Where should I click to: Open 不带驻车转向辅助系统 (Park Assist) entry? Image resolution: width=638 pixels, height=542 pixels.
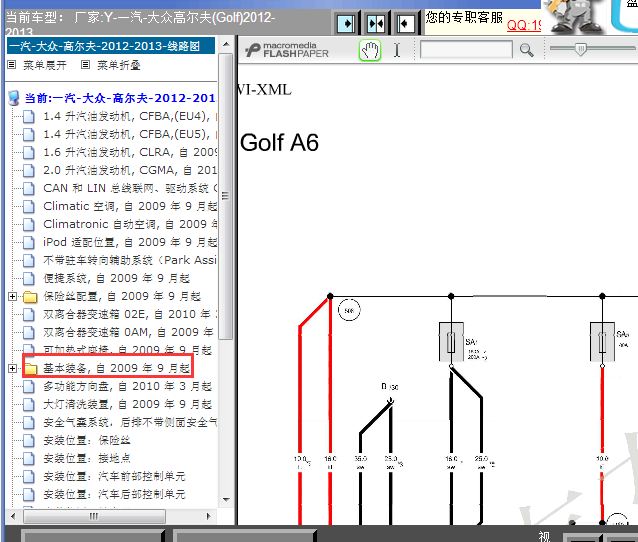130,260
